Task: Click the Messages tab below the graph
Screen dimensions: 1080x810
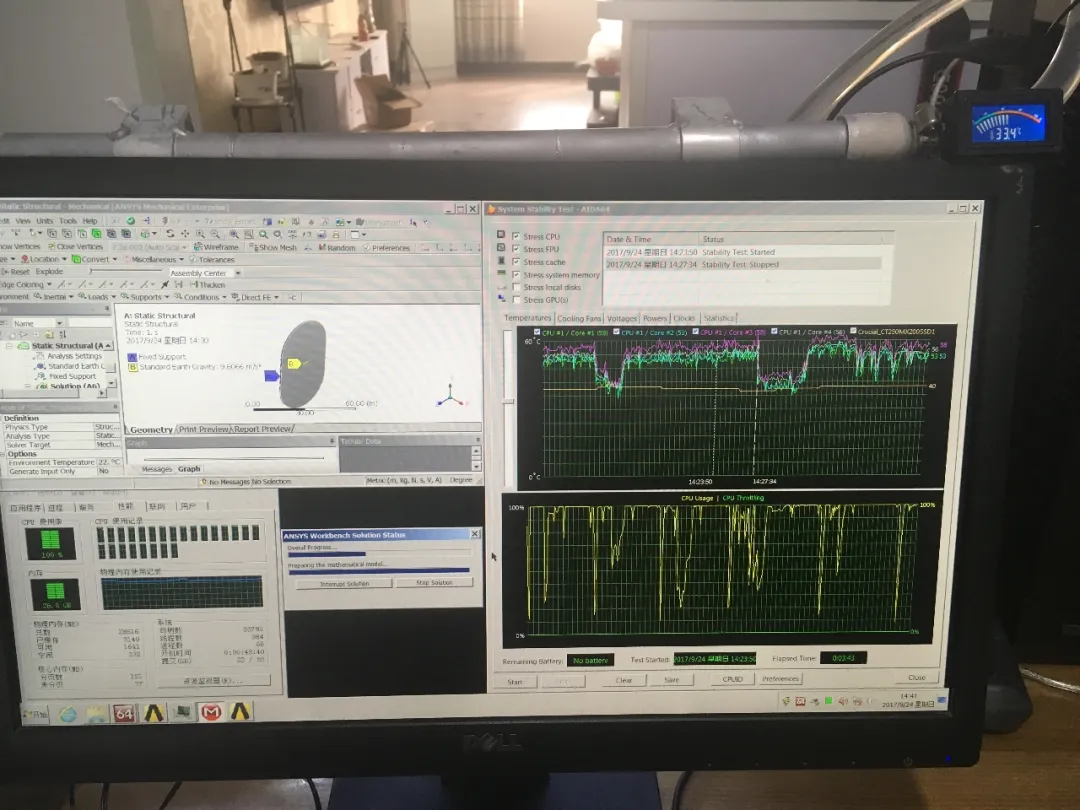Action: click(x=156, y=469)
